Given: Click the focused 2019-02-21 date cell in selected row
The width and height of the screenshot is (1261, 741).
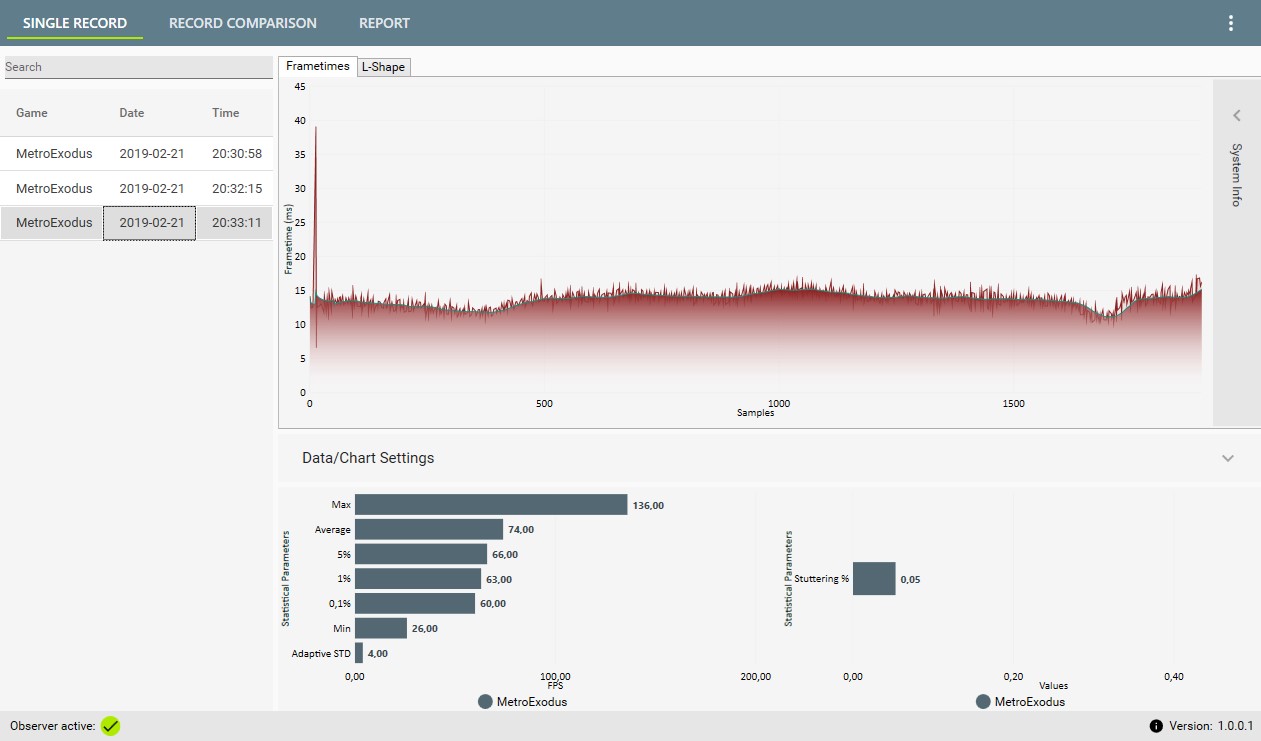Looking at the screenshot, I should point(150,222).
